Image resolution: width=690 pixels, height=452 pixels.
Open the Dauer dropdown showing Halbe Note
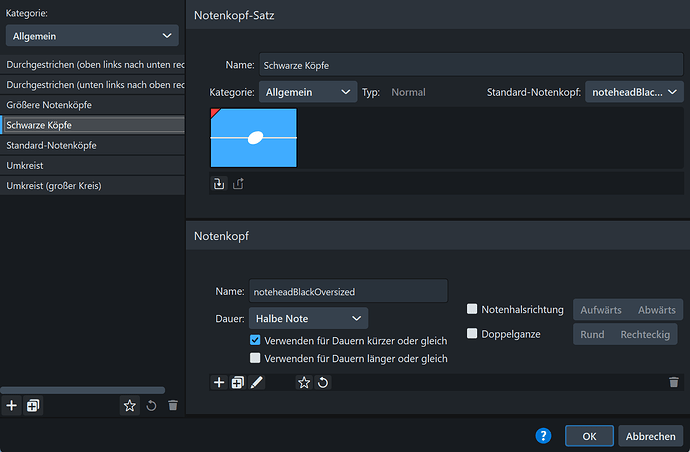[308, 318]
